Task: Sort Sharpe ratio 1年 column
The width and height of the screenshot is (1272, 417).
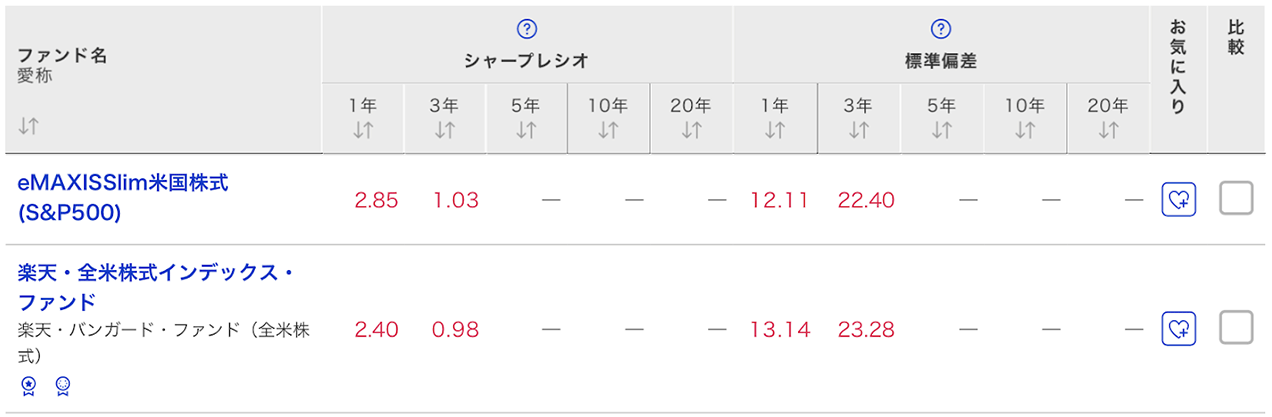Action: pyautogui.click(x=363, y=130)
